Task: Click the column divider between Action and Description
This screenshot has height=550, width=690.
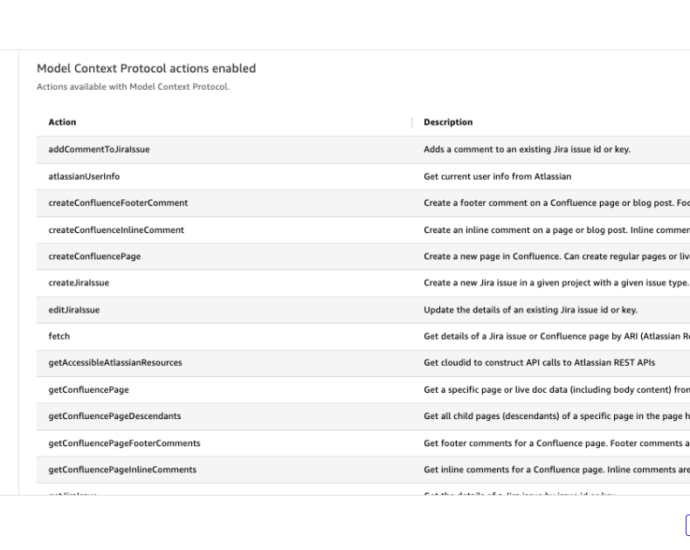Action: (412, 122)
